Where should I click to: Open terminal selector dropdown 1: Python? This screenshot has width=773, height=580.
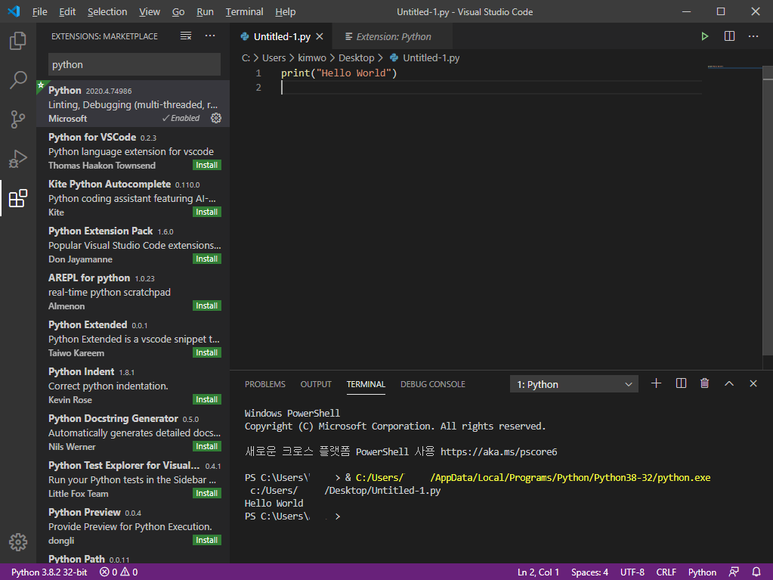pos(574,384)
